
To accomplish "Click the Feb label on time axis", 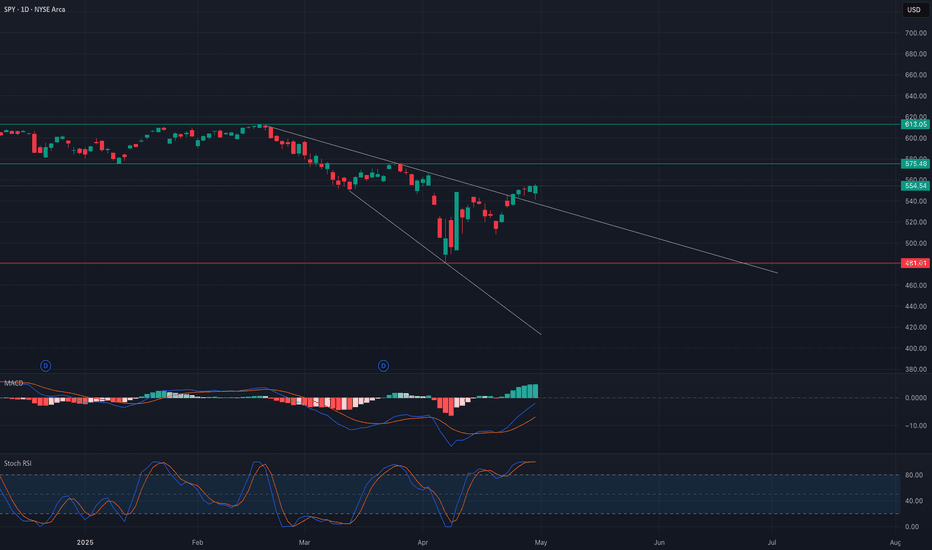I will click(197, 542).
